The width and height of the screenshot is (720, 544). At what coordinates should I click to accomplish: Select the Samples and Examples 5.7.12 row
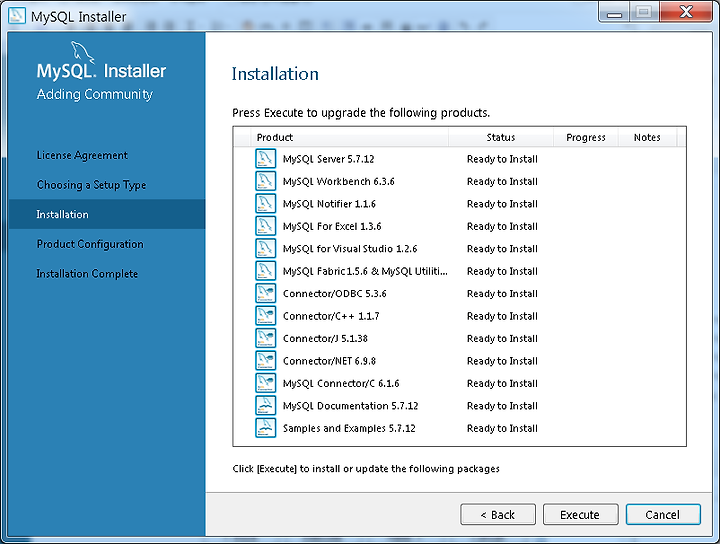[x=459, y=428]
